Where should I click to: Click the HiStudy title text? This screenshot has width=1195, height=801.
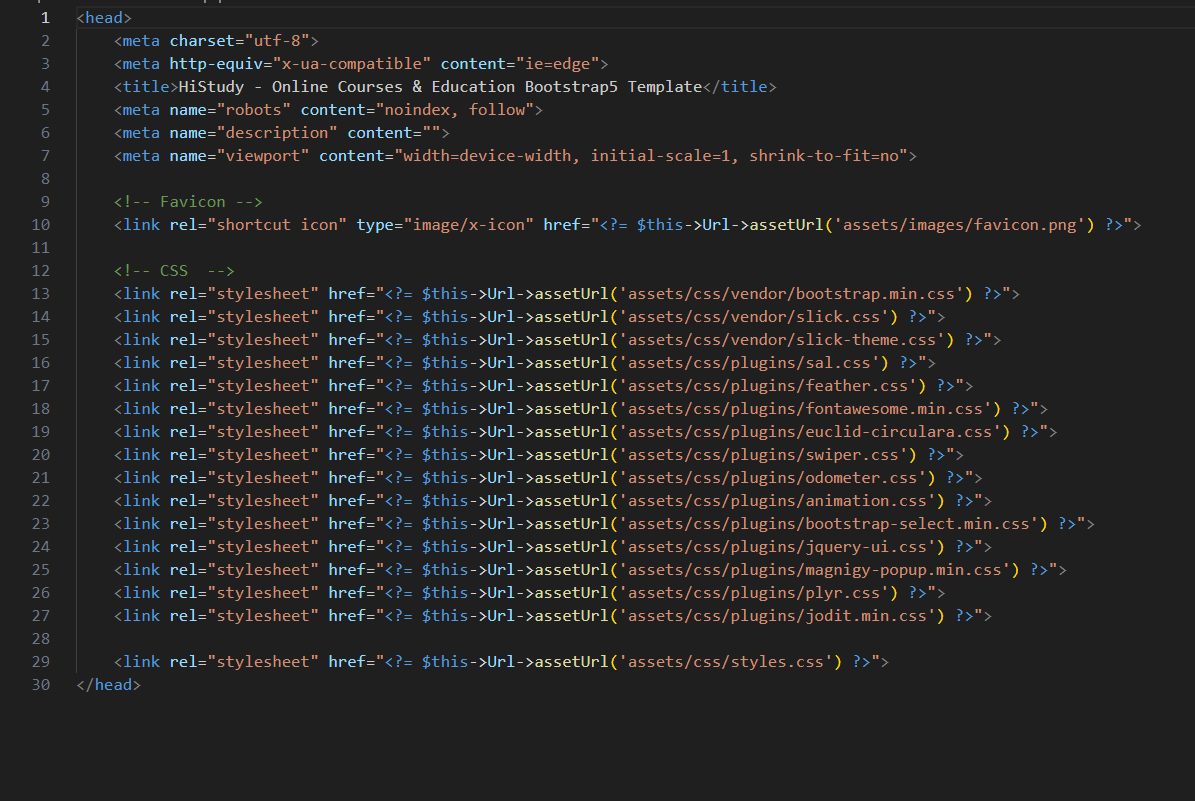[x=440, y=86]
